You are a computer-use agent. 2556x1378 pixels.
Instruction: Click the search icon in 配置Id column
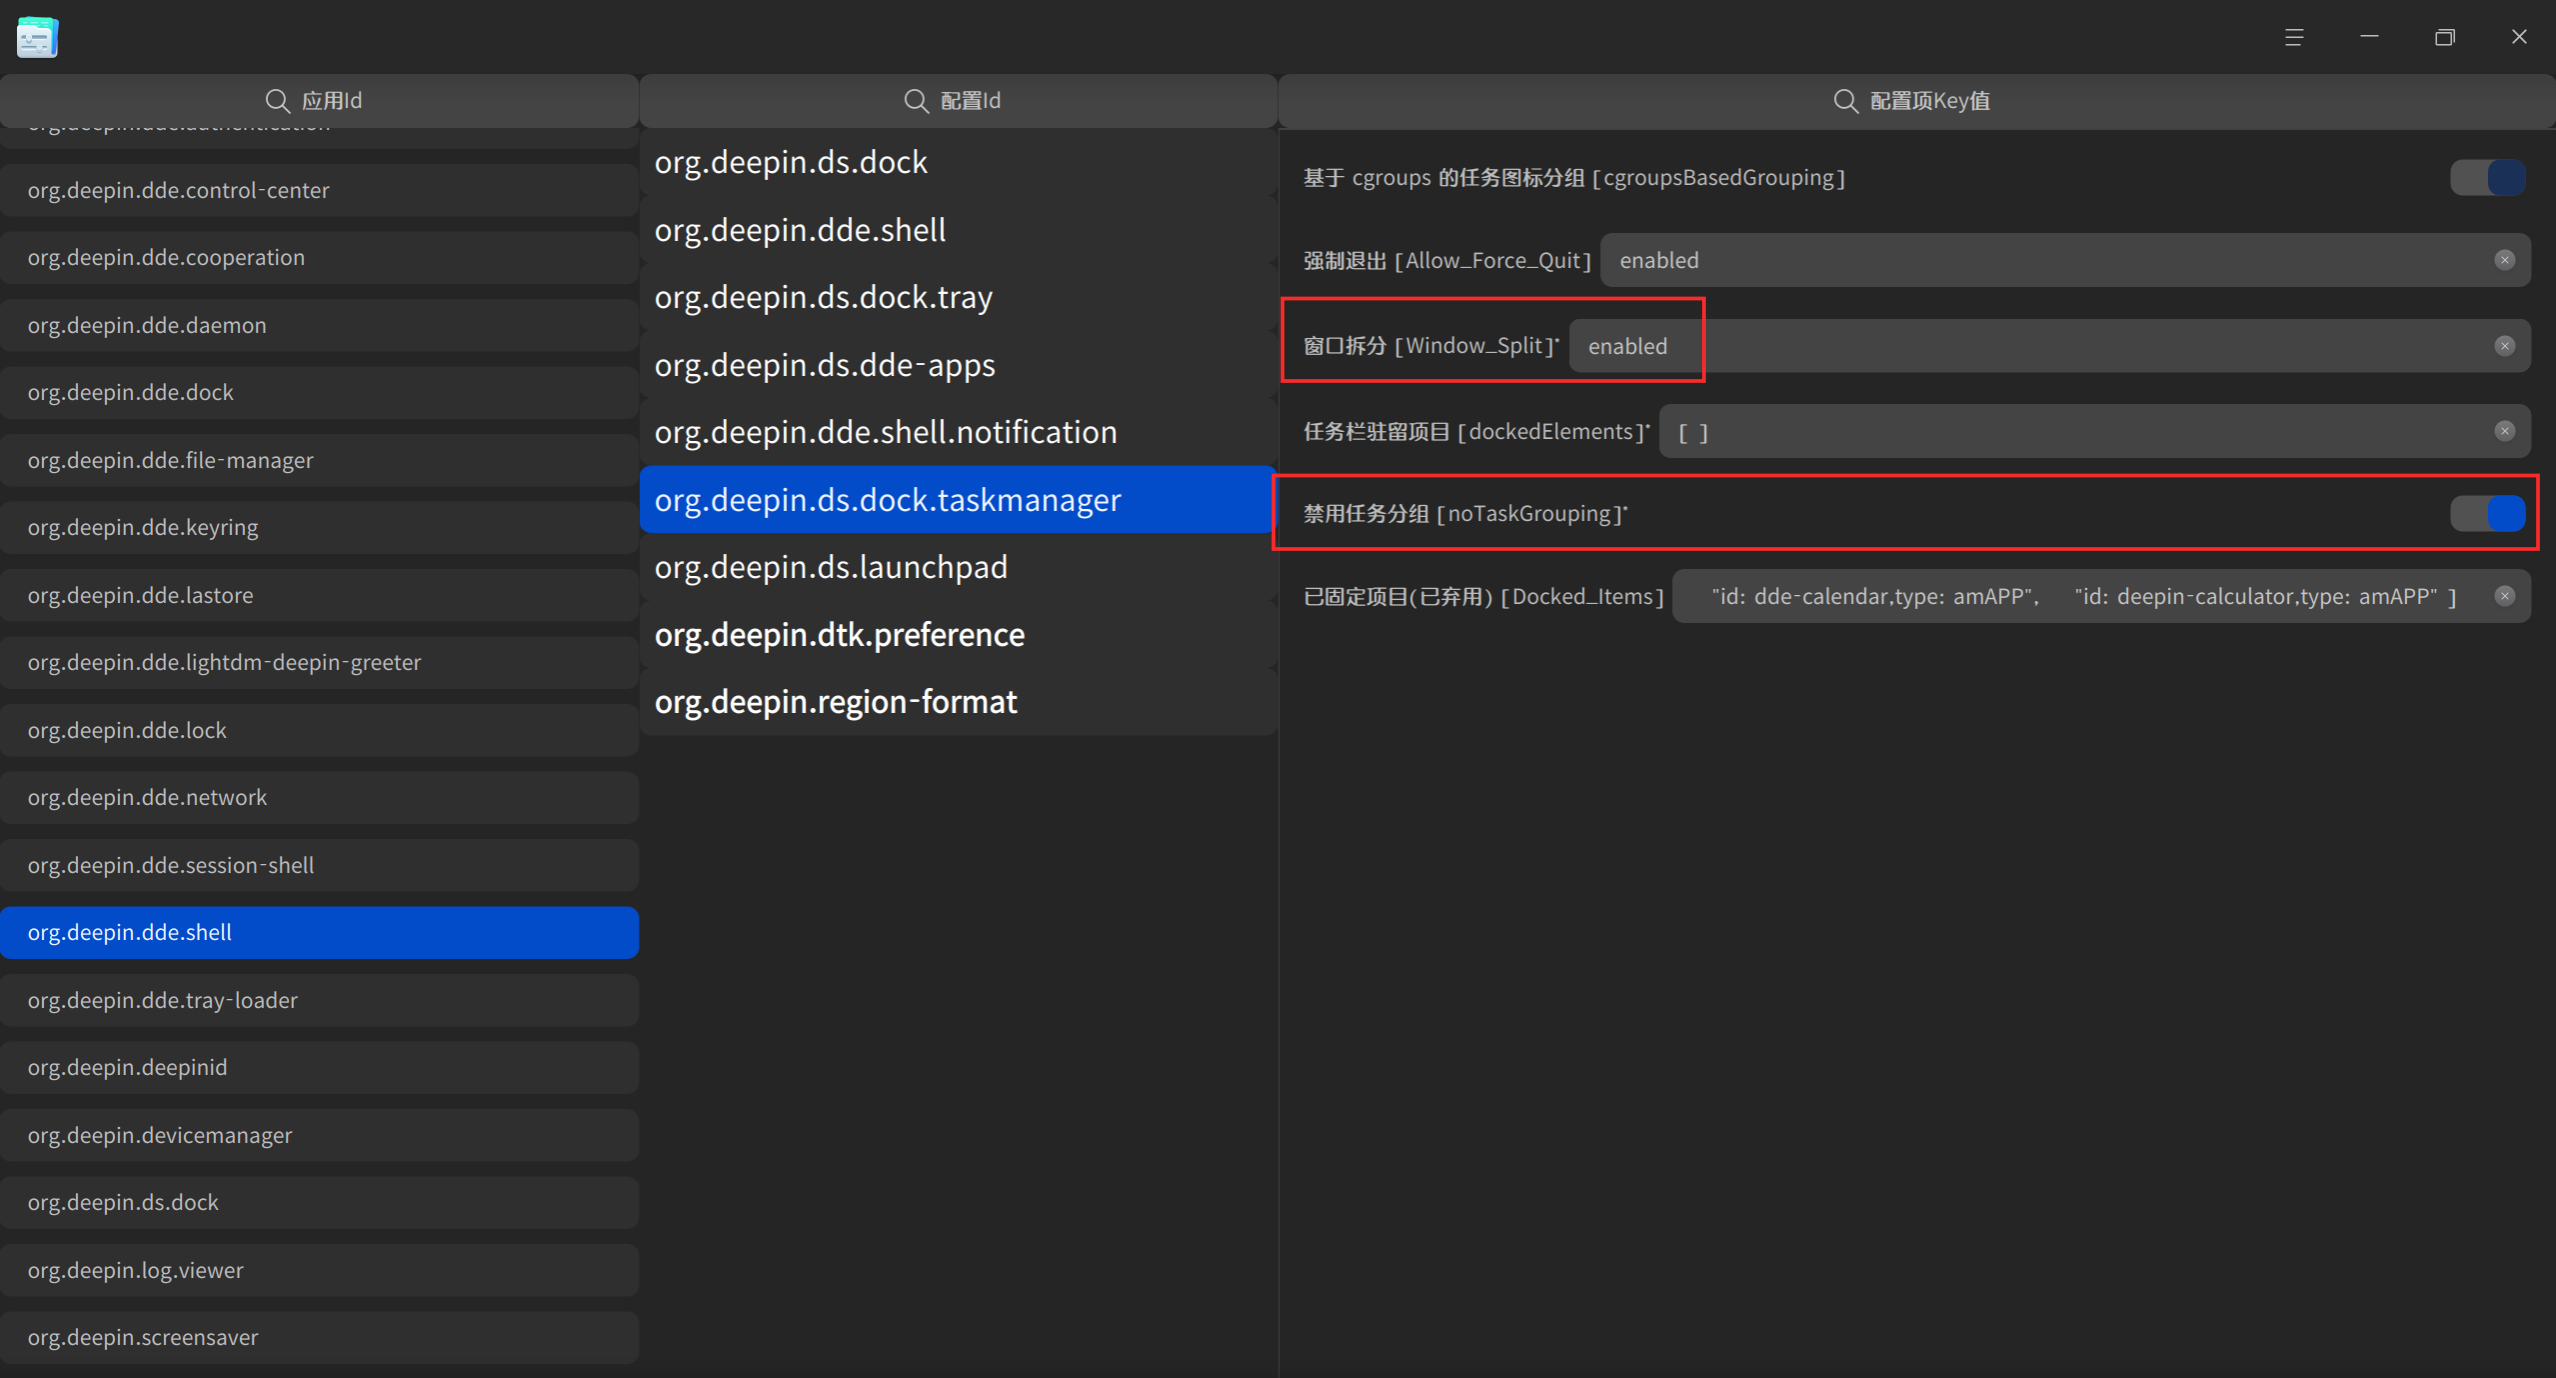[x=915, y=101]
